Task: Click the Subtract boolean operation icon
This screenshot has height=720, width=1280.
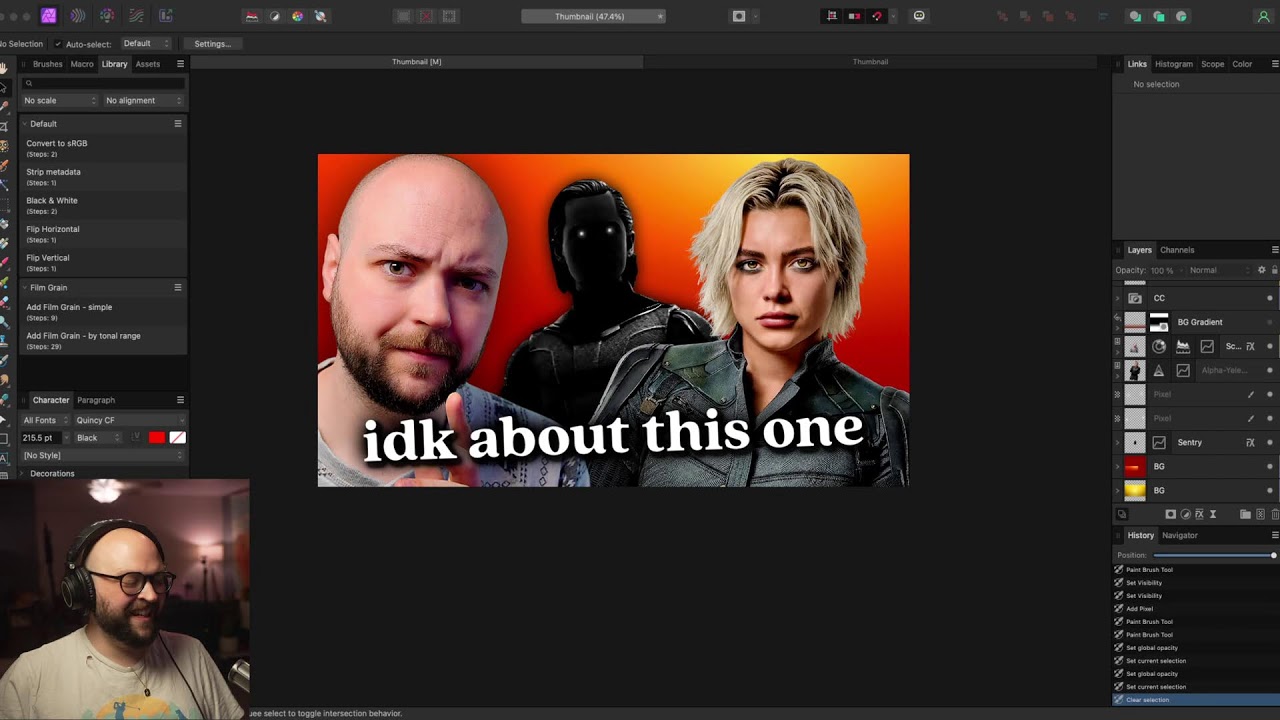Action: [1158, 16]
